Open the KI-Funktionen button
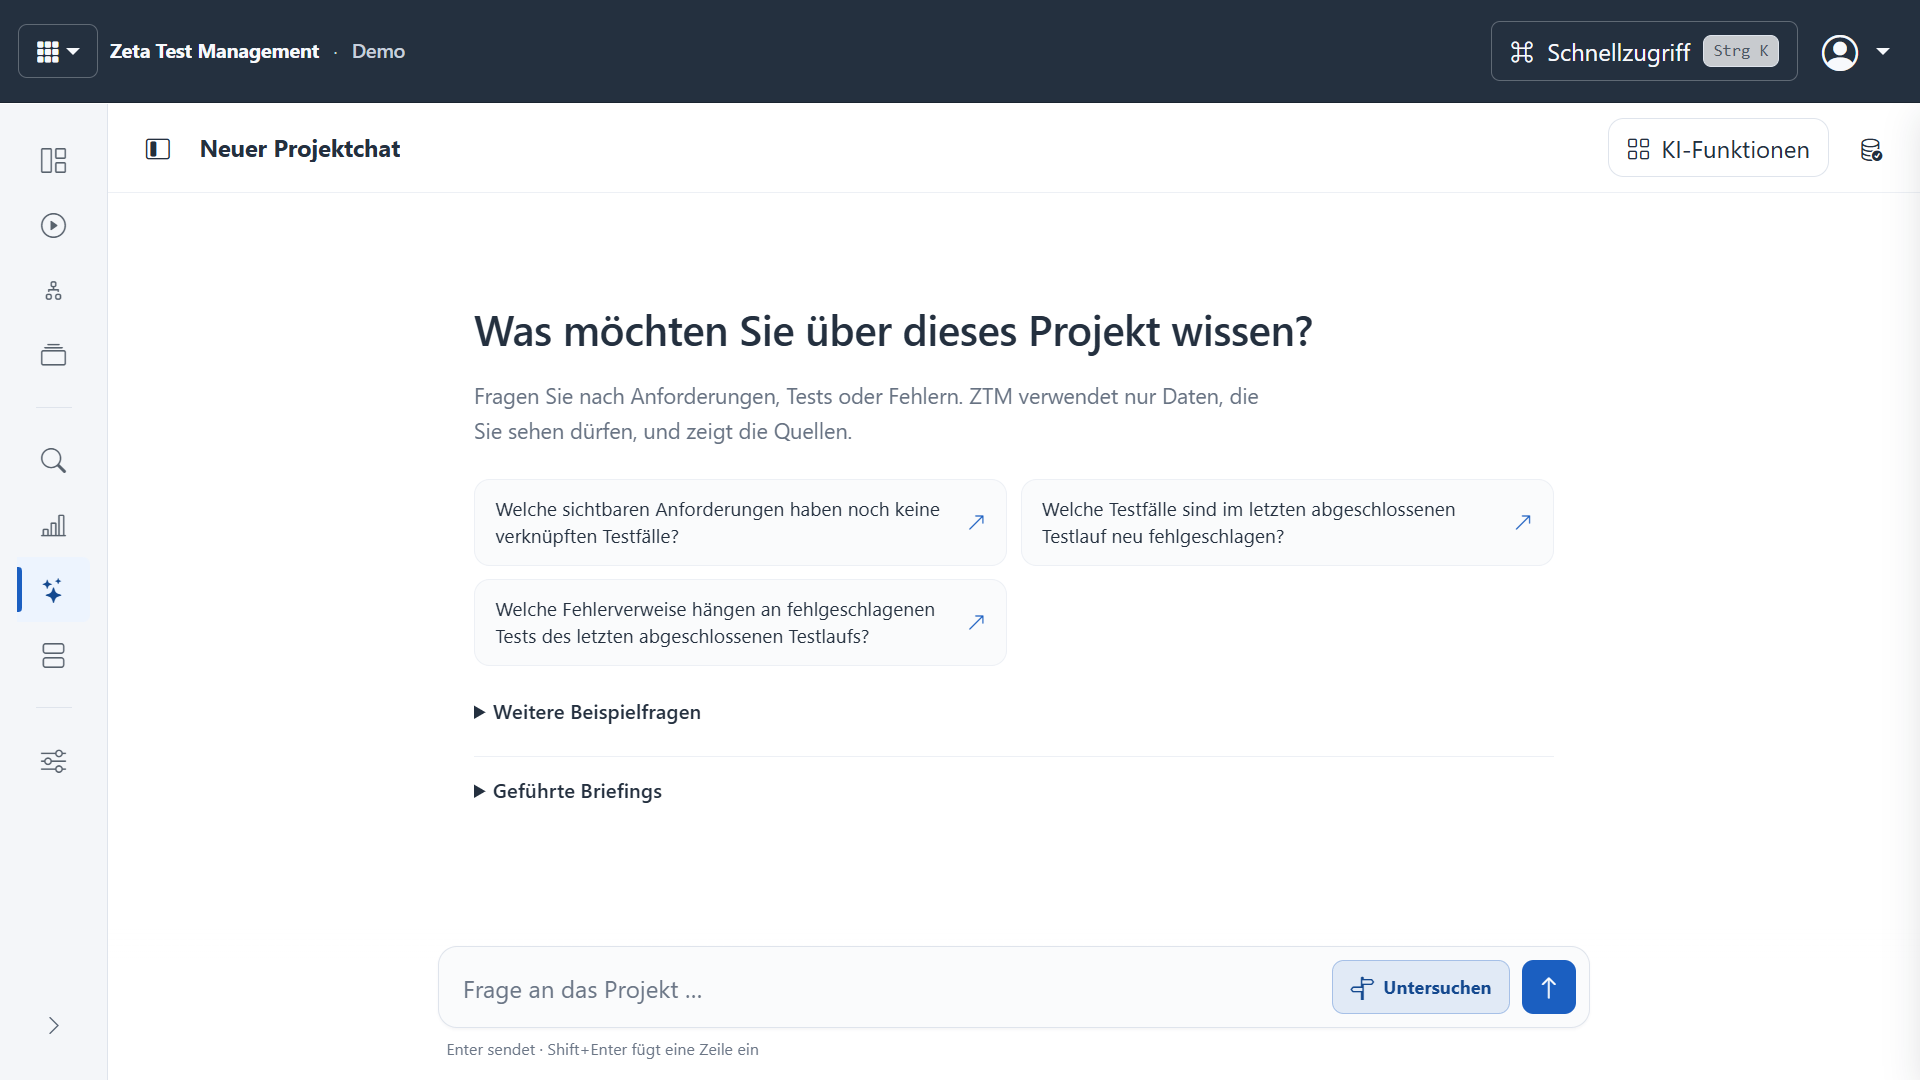This screenshot has width=1920, height=1080. click(1718, 149)
